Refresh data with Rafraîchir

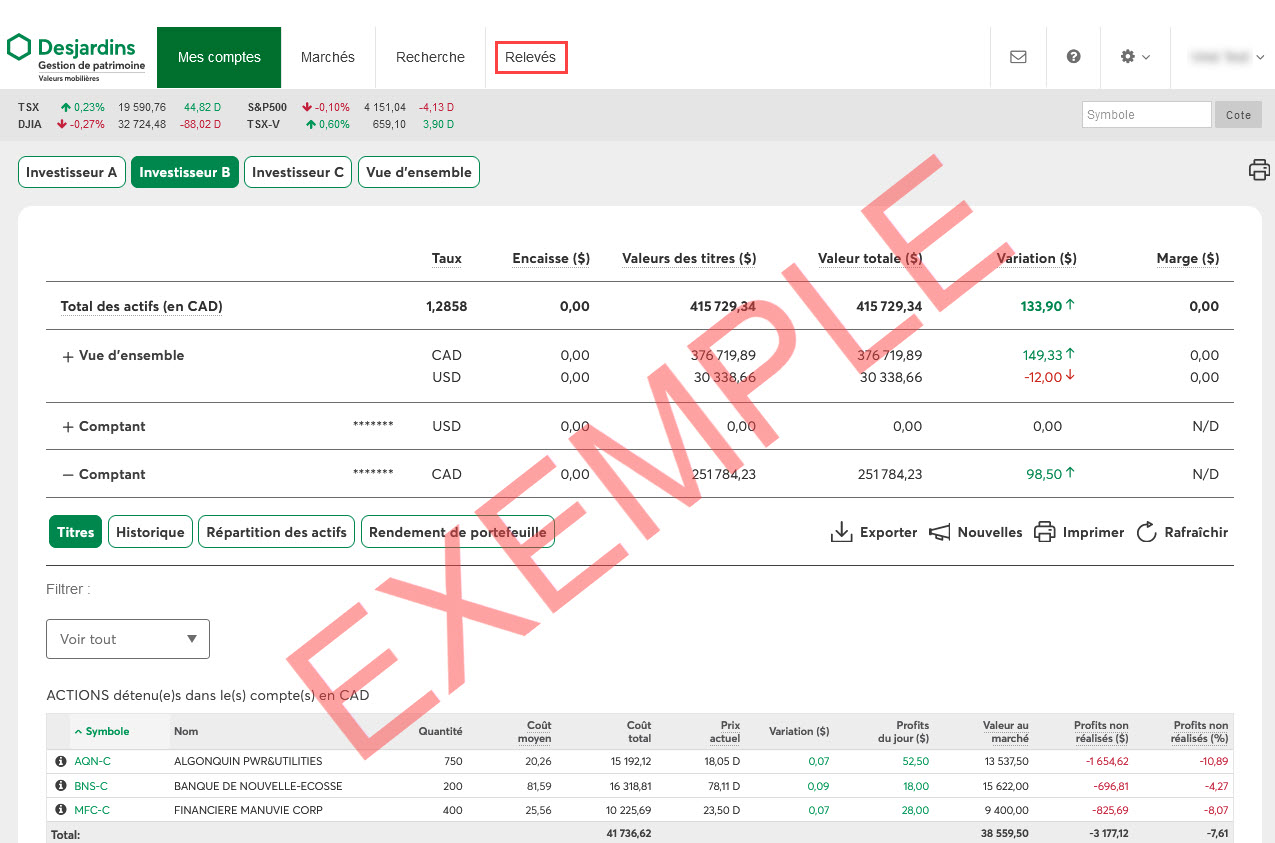(x=1182, y=532)
